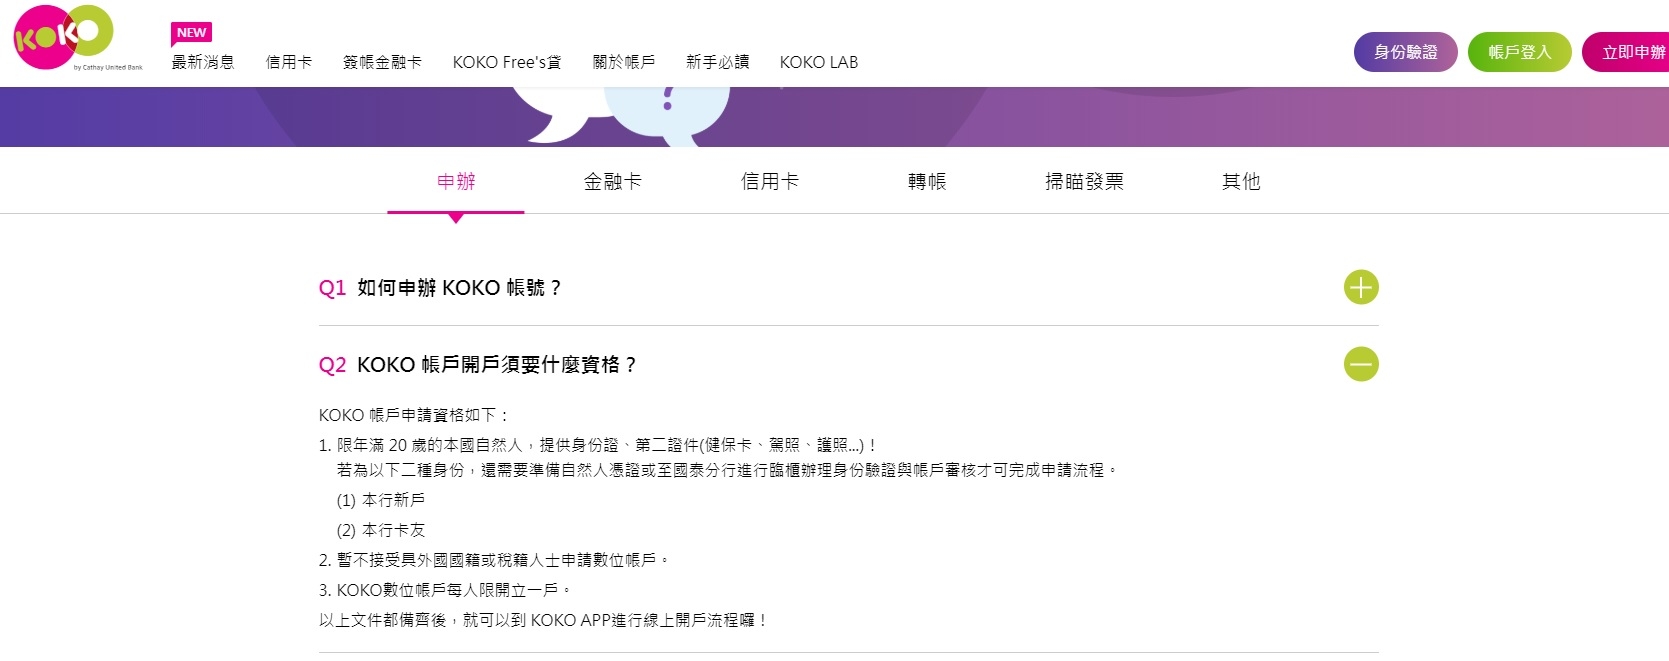The width and height of the screenshot is (1669, 661).
Task: Click the line '3. KOKO數位帳戶每人限開立一戶'
Action: 445,590
